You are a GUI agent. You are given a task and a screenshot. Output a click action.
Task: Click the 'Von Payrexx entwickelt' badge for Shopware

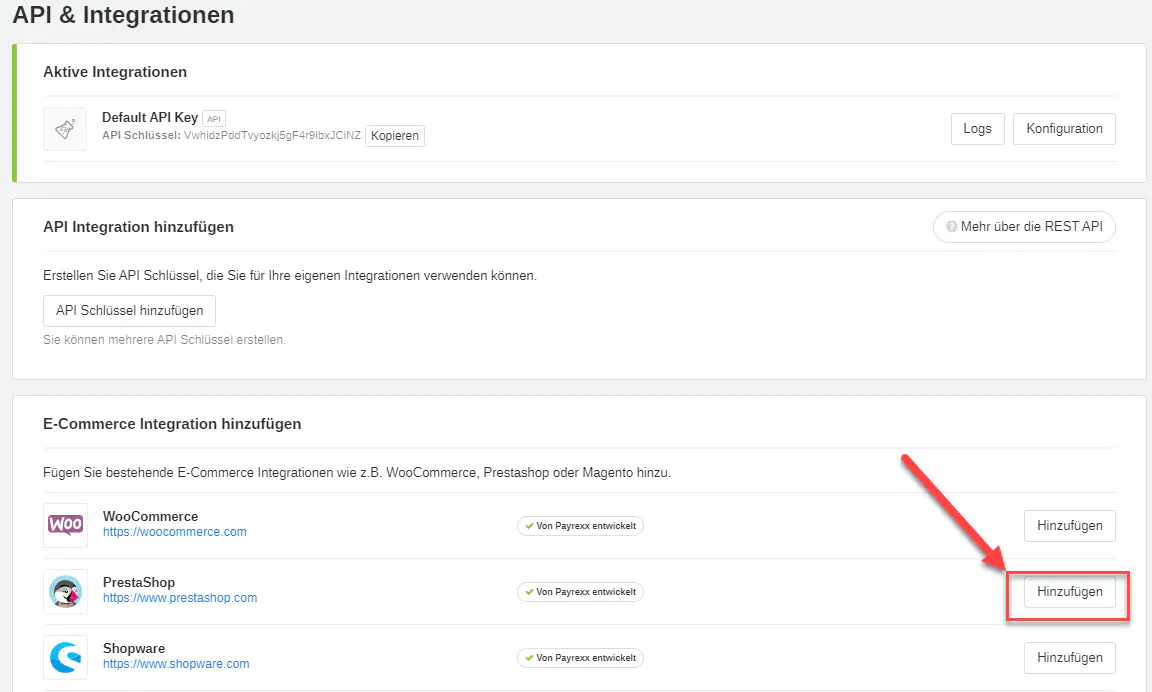tap(580, 658)
